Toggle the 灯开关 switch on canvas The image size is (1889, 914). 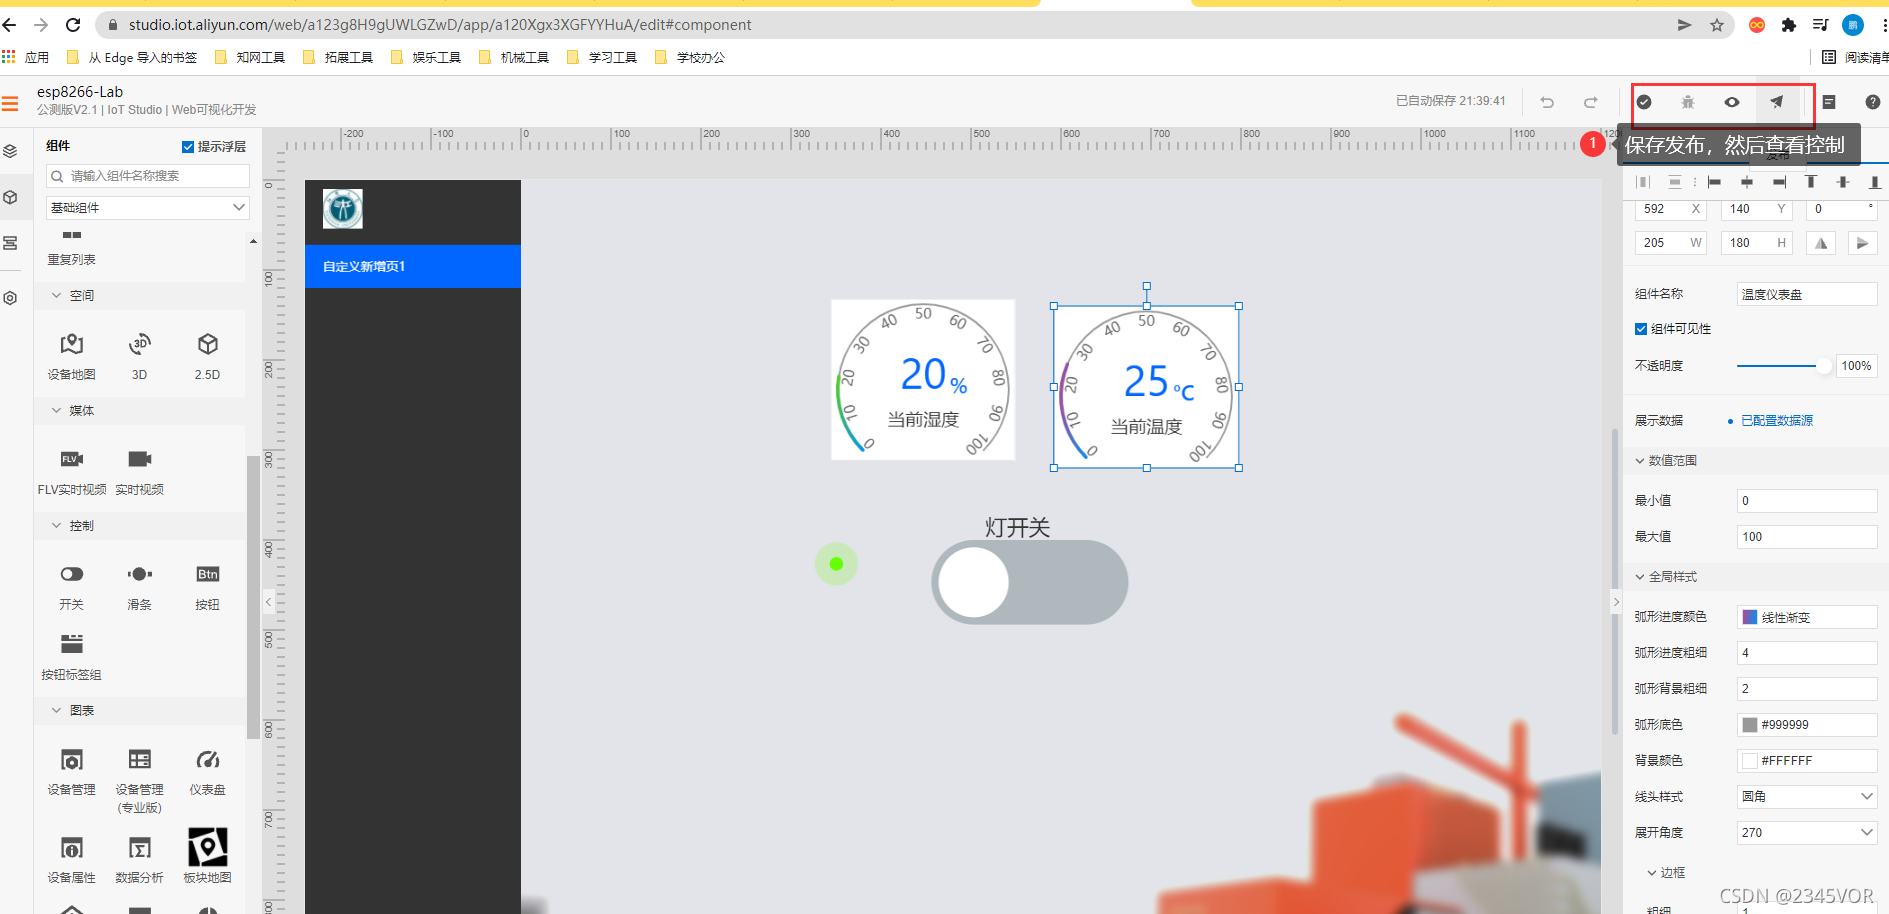[x=1030, y=583]
